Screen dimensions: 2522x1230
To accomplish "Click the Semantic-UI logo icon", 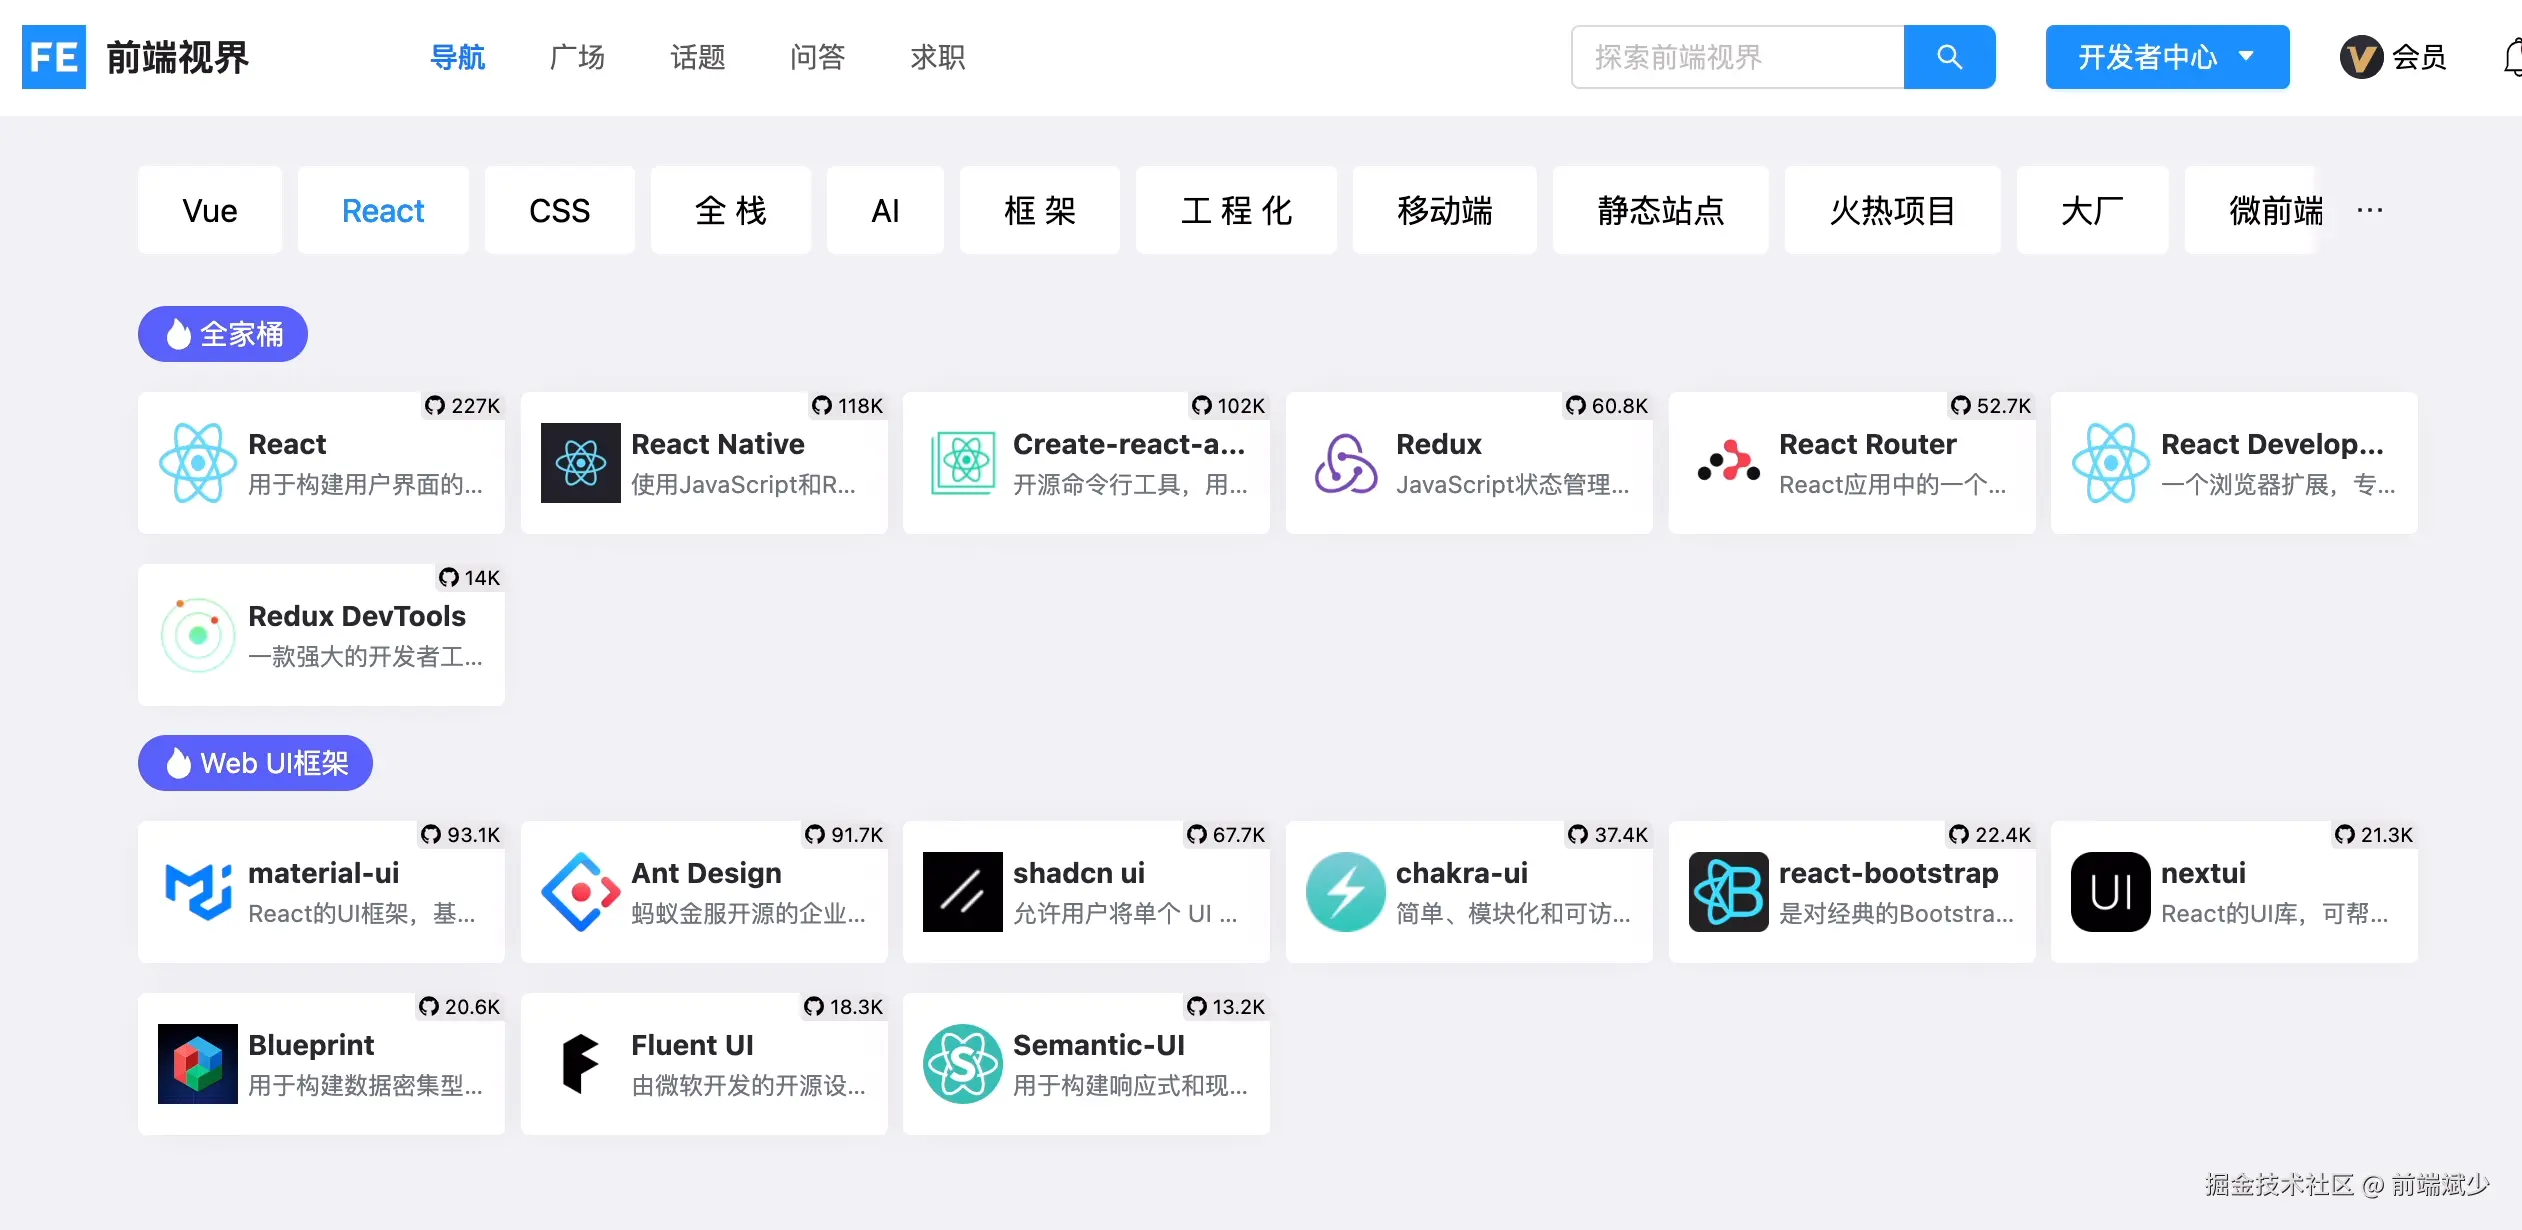I will point(963,1064).
